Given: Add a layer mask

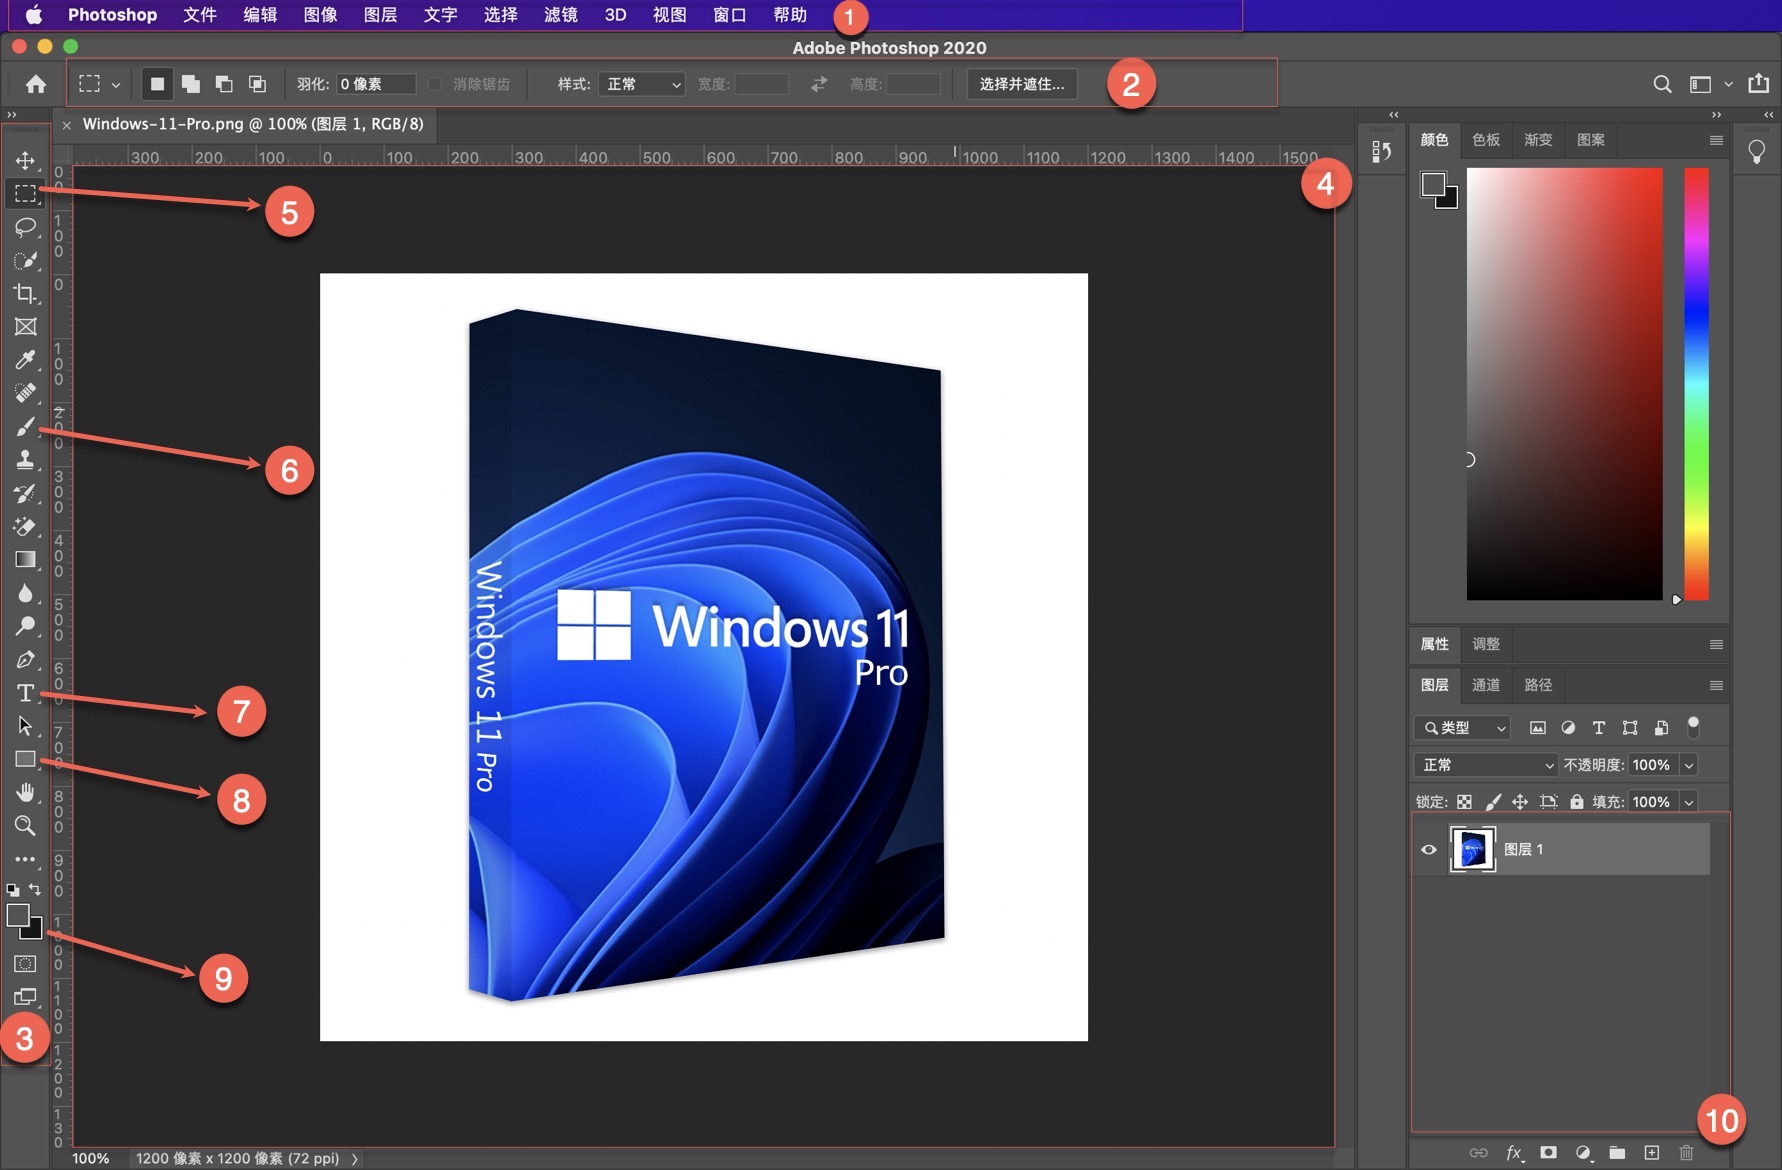Looking at the screenshot, I should [1548, 1153].
